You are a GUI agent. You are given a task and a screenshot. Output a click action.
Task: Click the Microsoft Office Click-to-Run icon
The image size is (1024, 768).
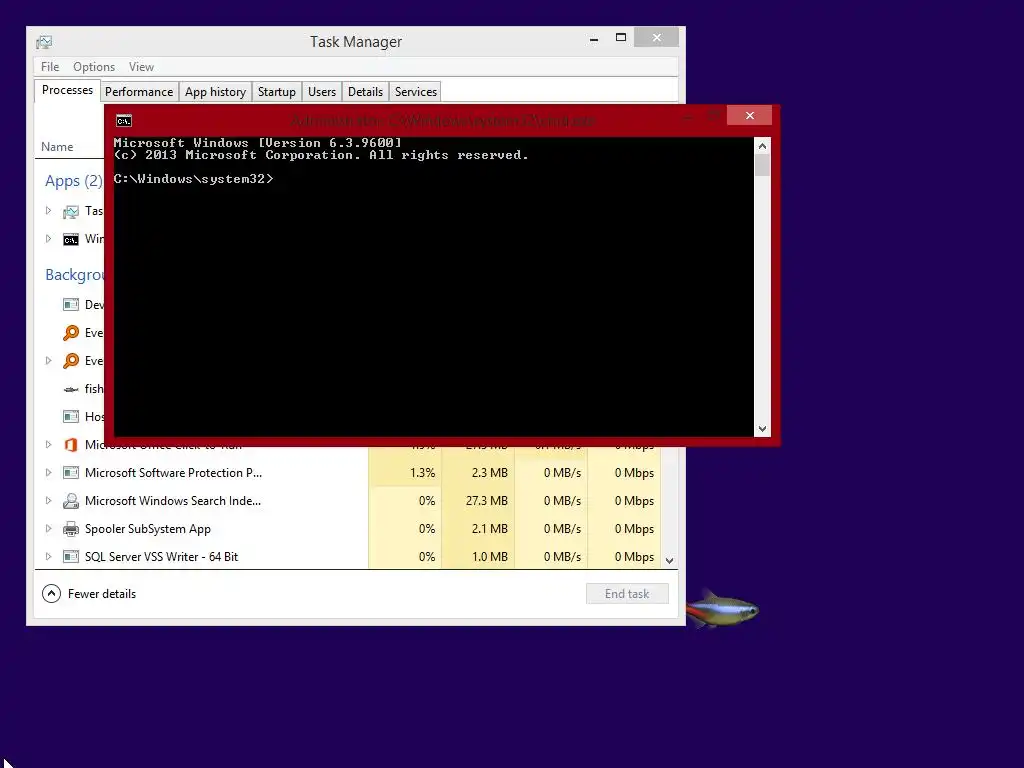tap(71, 445)
